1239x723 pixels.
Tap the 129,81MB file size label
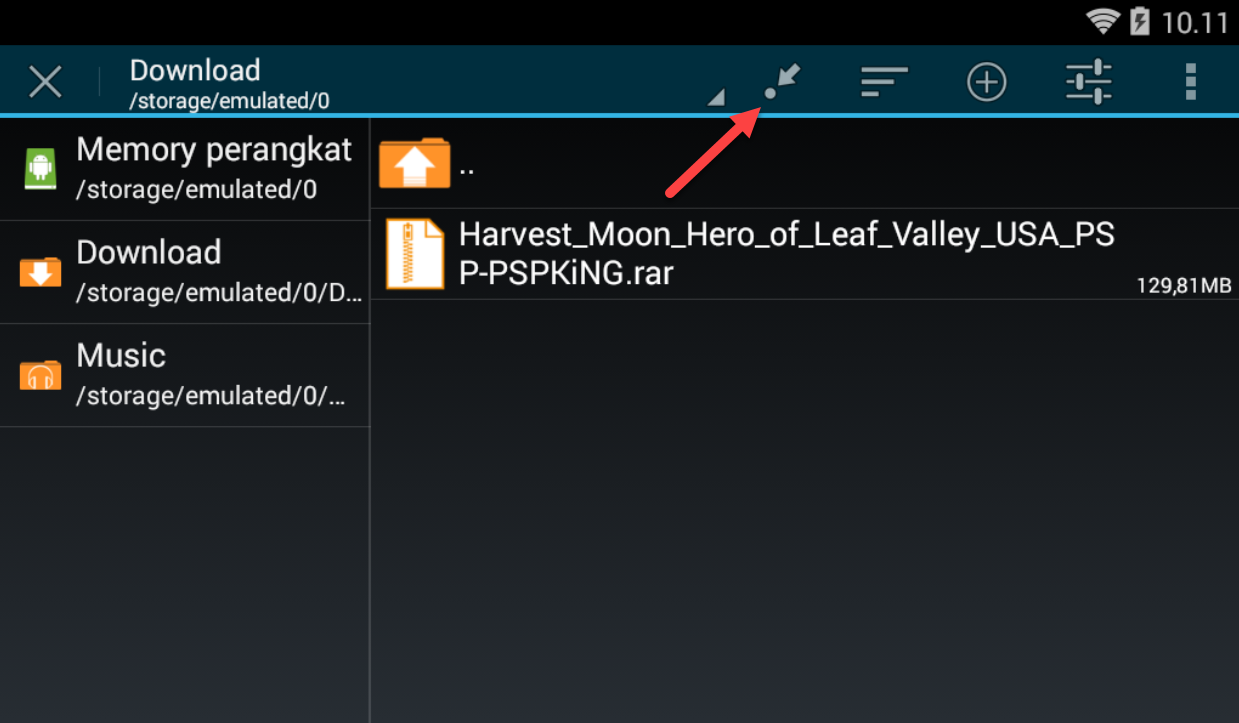click(x=1183, y=285)
